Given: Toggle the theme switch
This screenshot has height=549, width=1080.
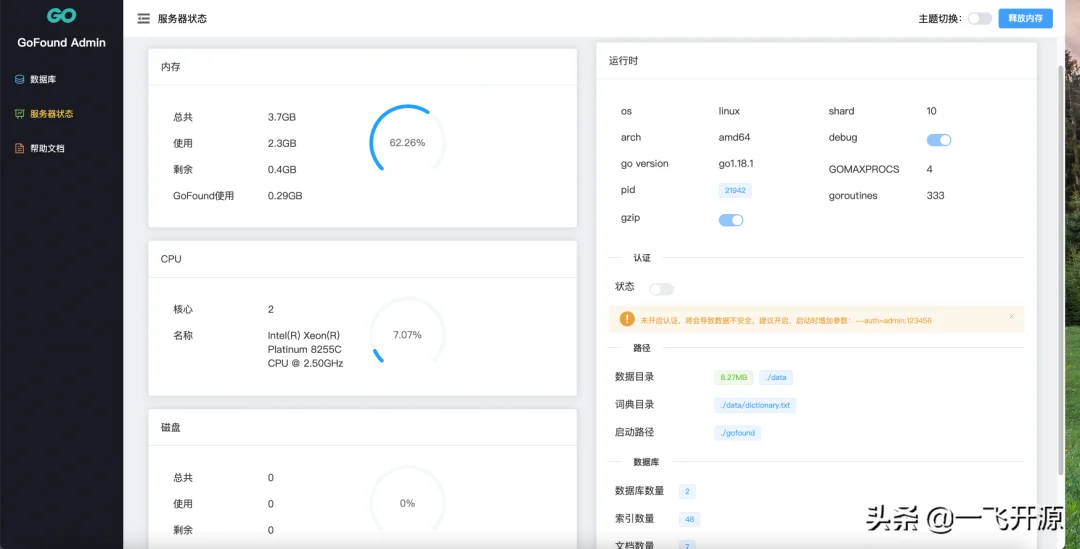Looking at the screenshot, I should pyautogui.click(x=979, y=19).
